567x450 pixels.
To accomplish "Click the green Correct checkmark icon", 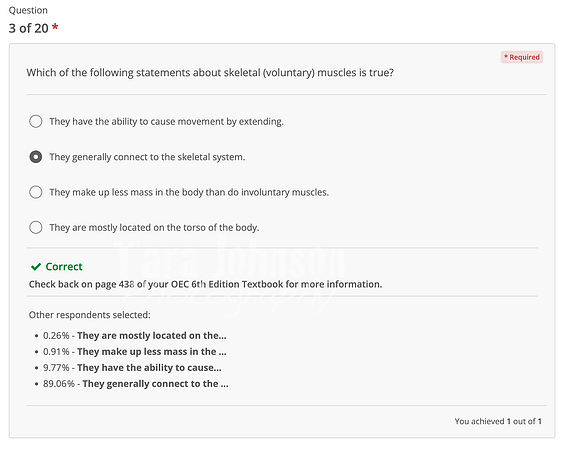I will (x=36, y=267).
